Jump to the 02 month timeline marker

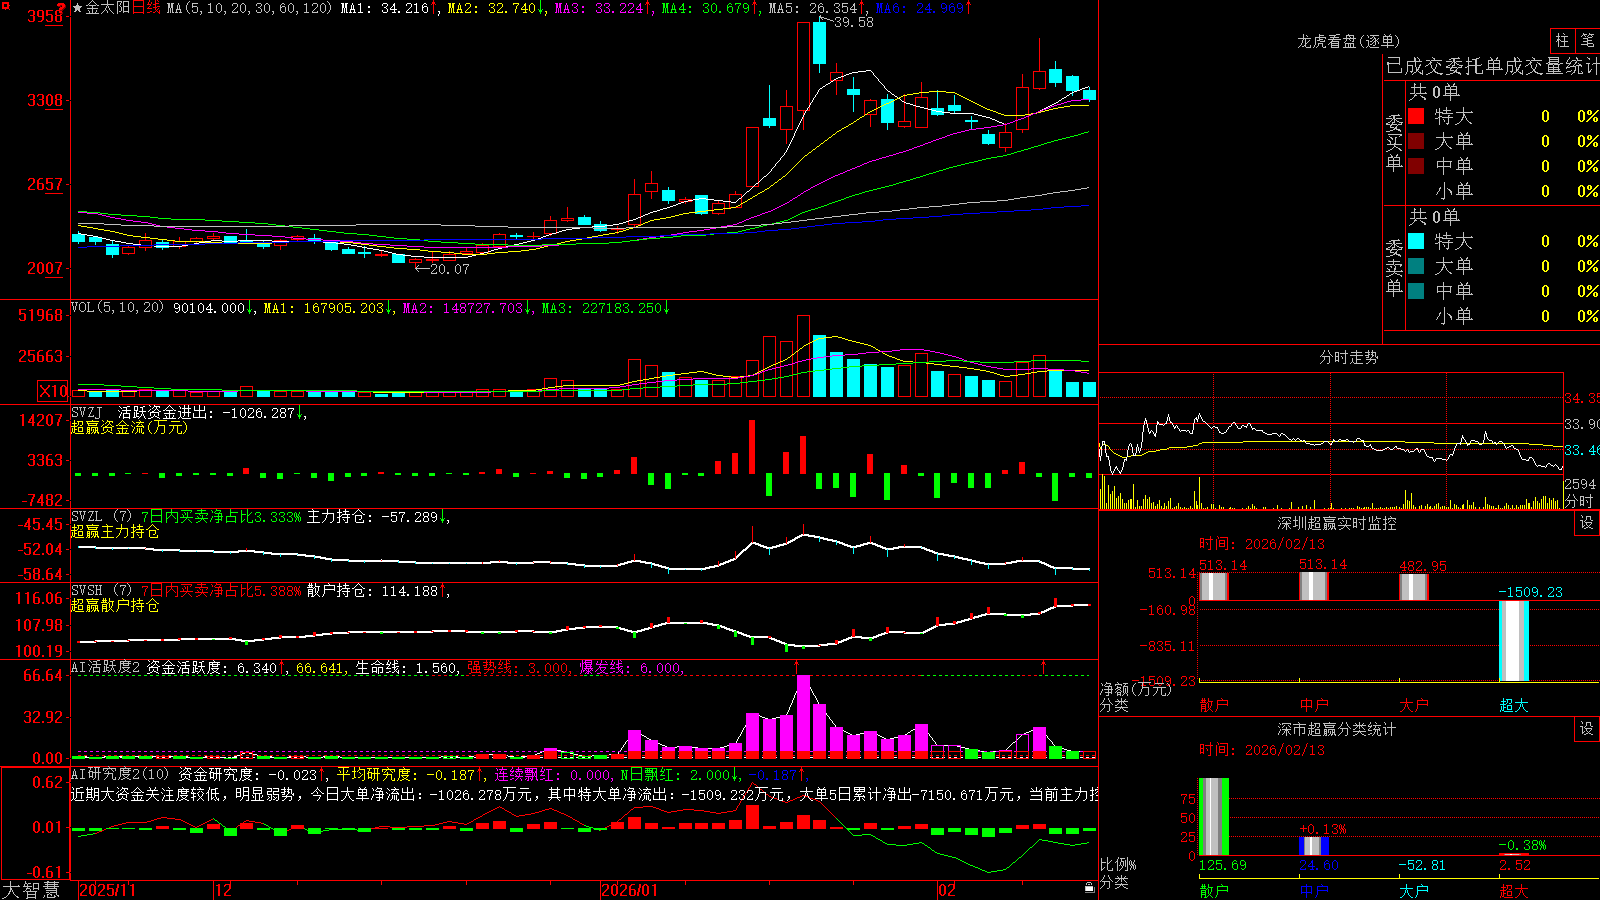click(x=947, y=890)
